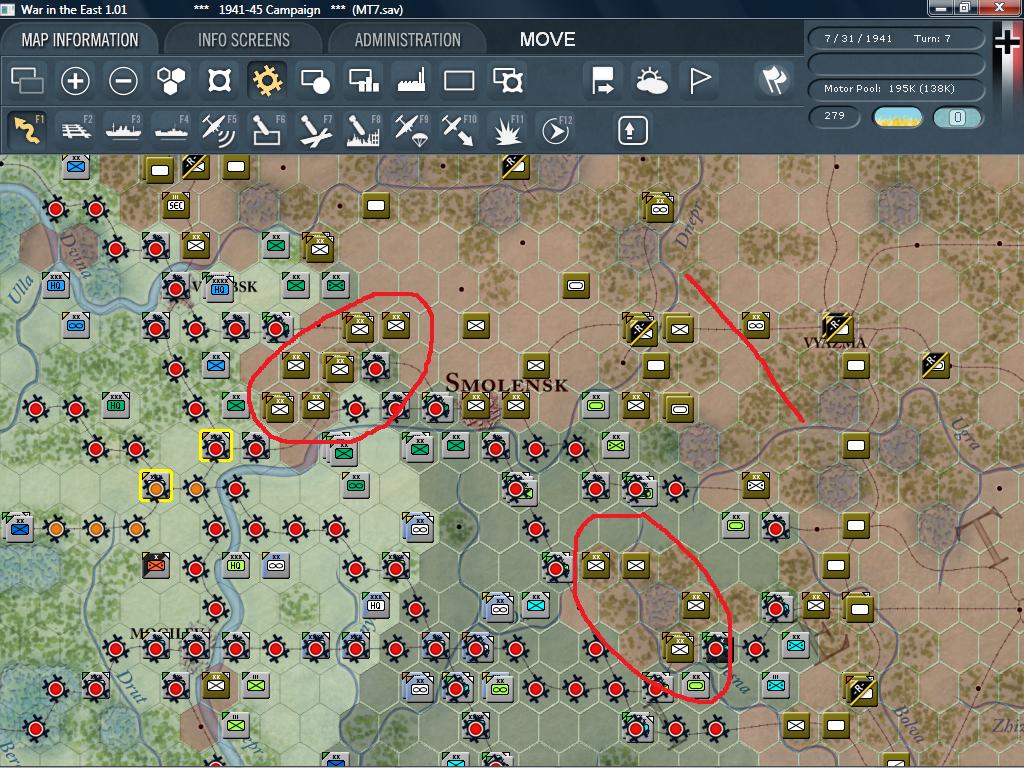
Task: Select the F5 air recon mode
Action: [x=219, y=130]
